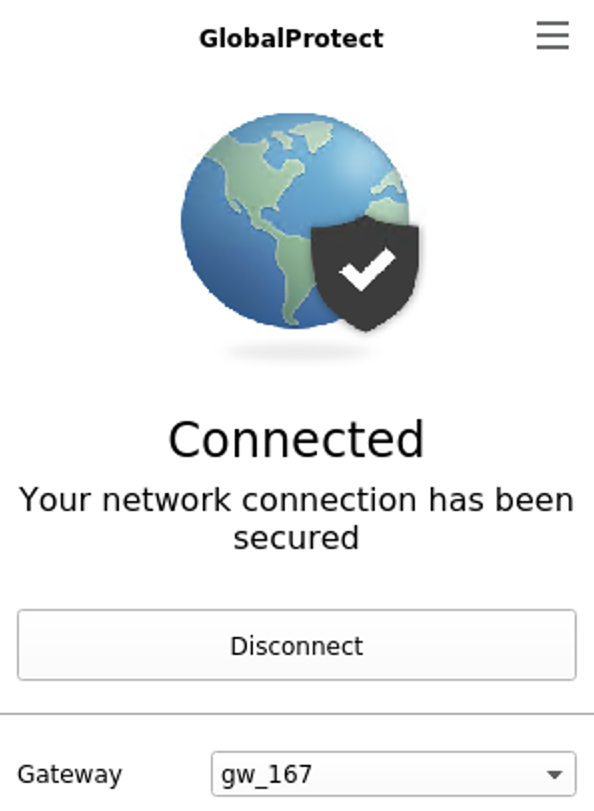Click the blue globe status icon
594x811 pixels.
(295, 221)
